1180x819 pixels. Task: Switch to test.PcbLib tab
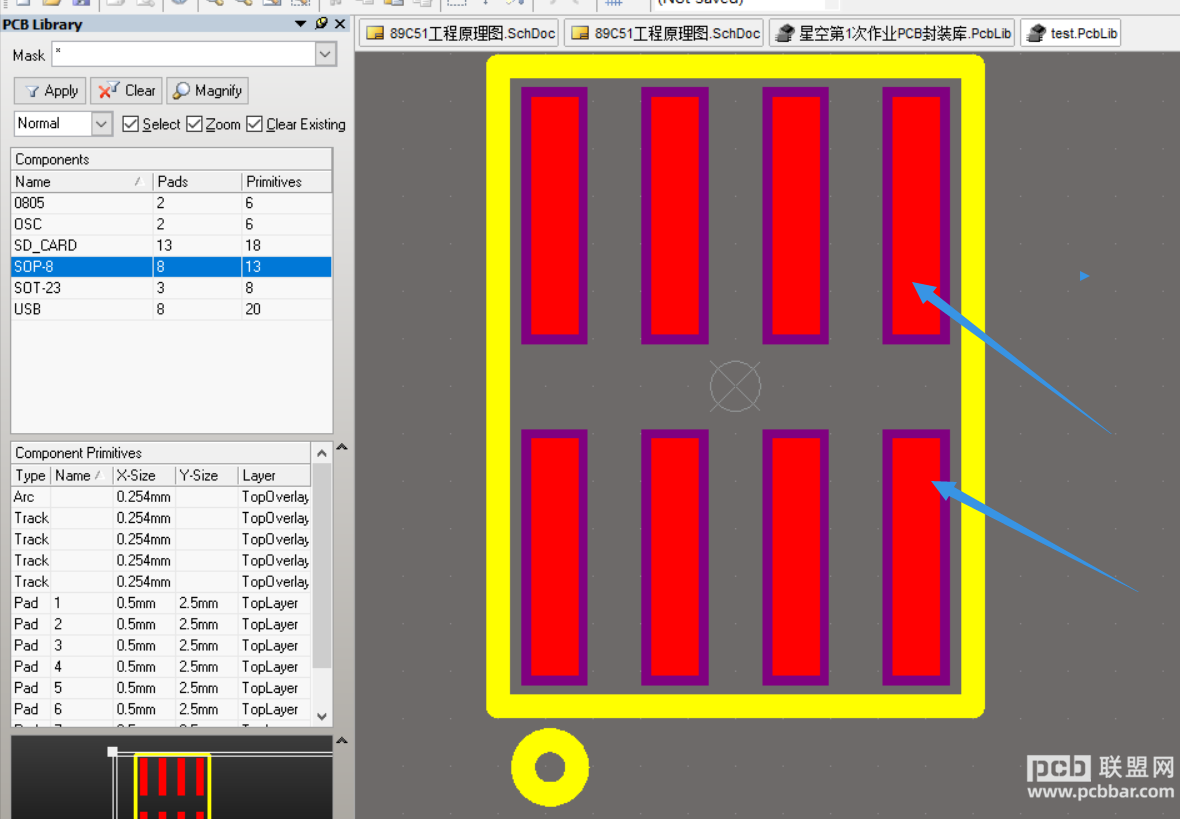pyautogui.click(x=1071, y=33)
